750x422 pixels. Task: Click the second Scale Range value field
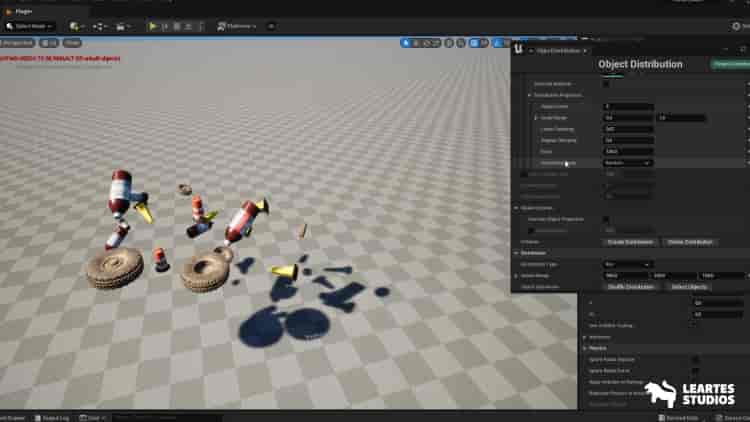coord(681,118)
